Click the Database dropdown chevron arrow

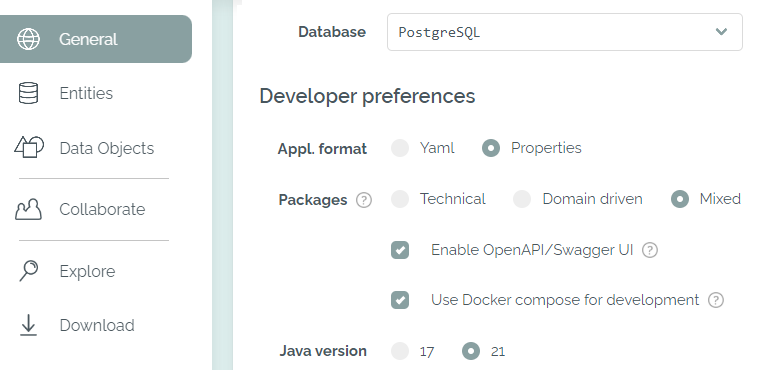pyautogui.click(x=721, y=32)
